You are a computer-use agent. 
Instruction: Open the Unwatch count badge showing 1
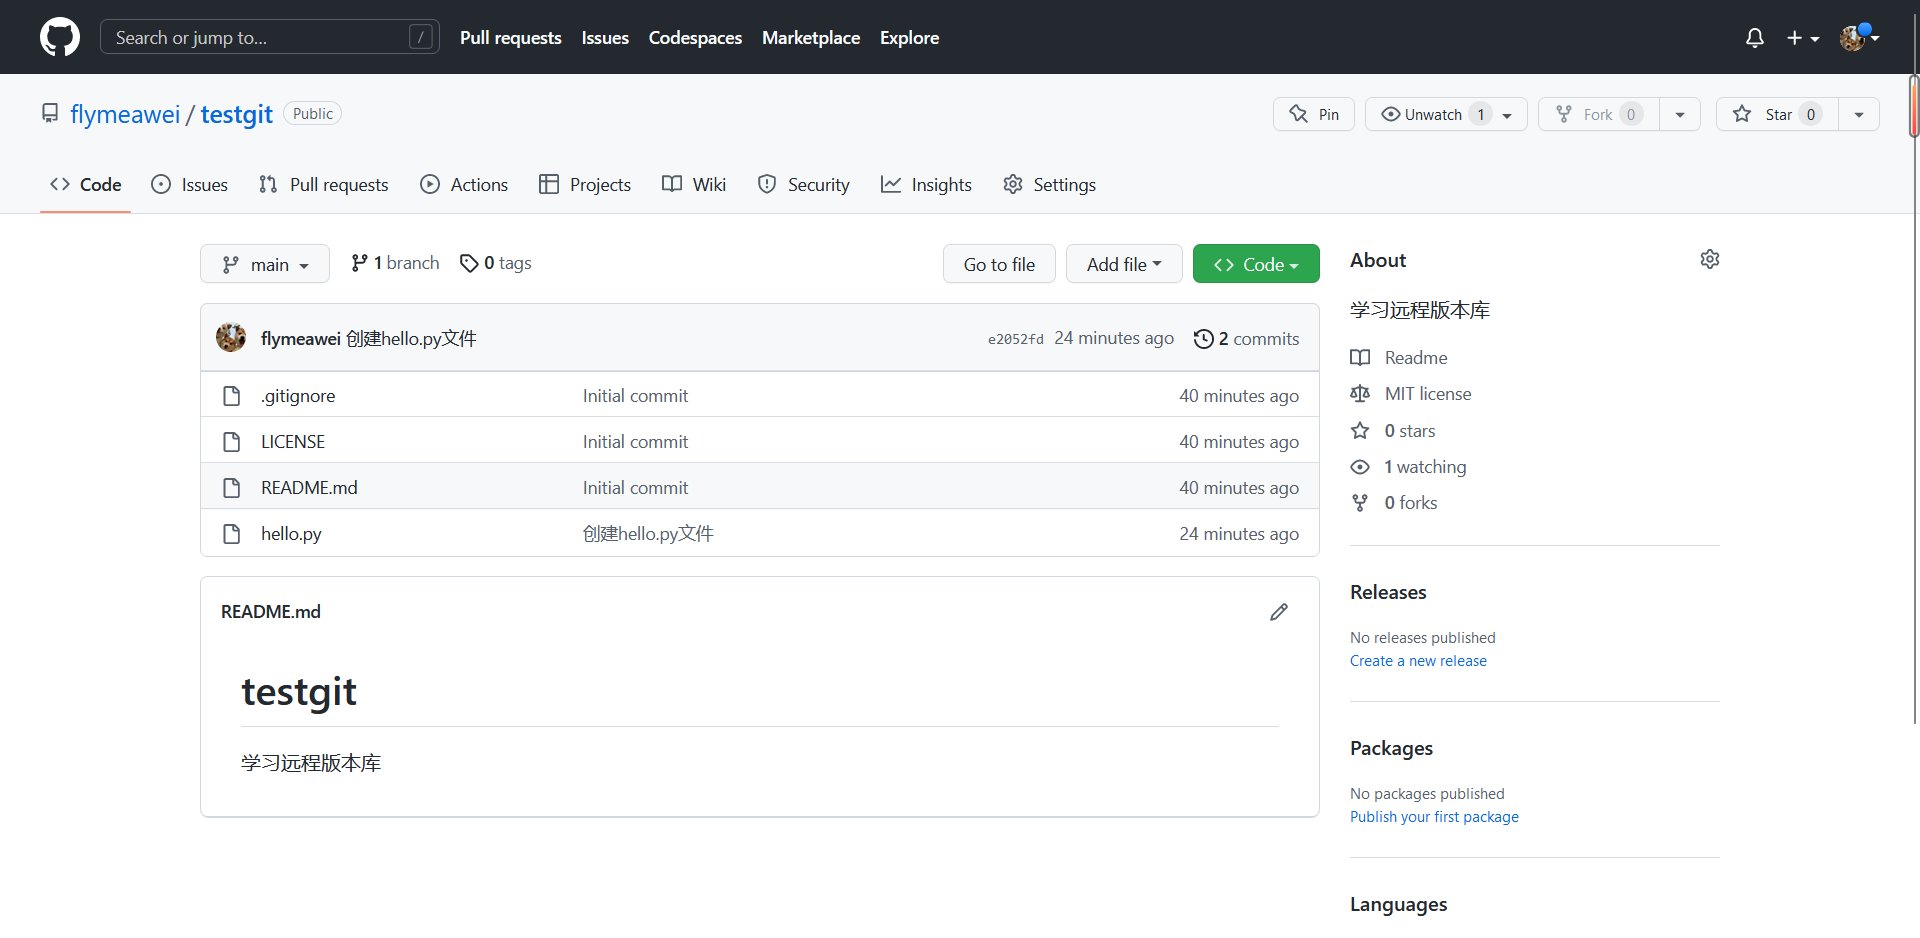[x=1481, y=114]
